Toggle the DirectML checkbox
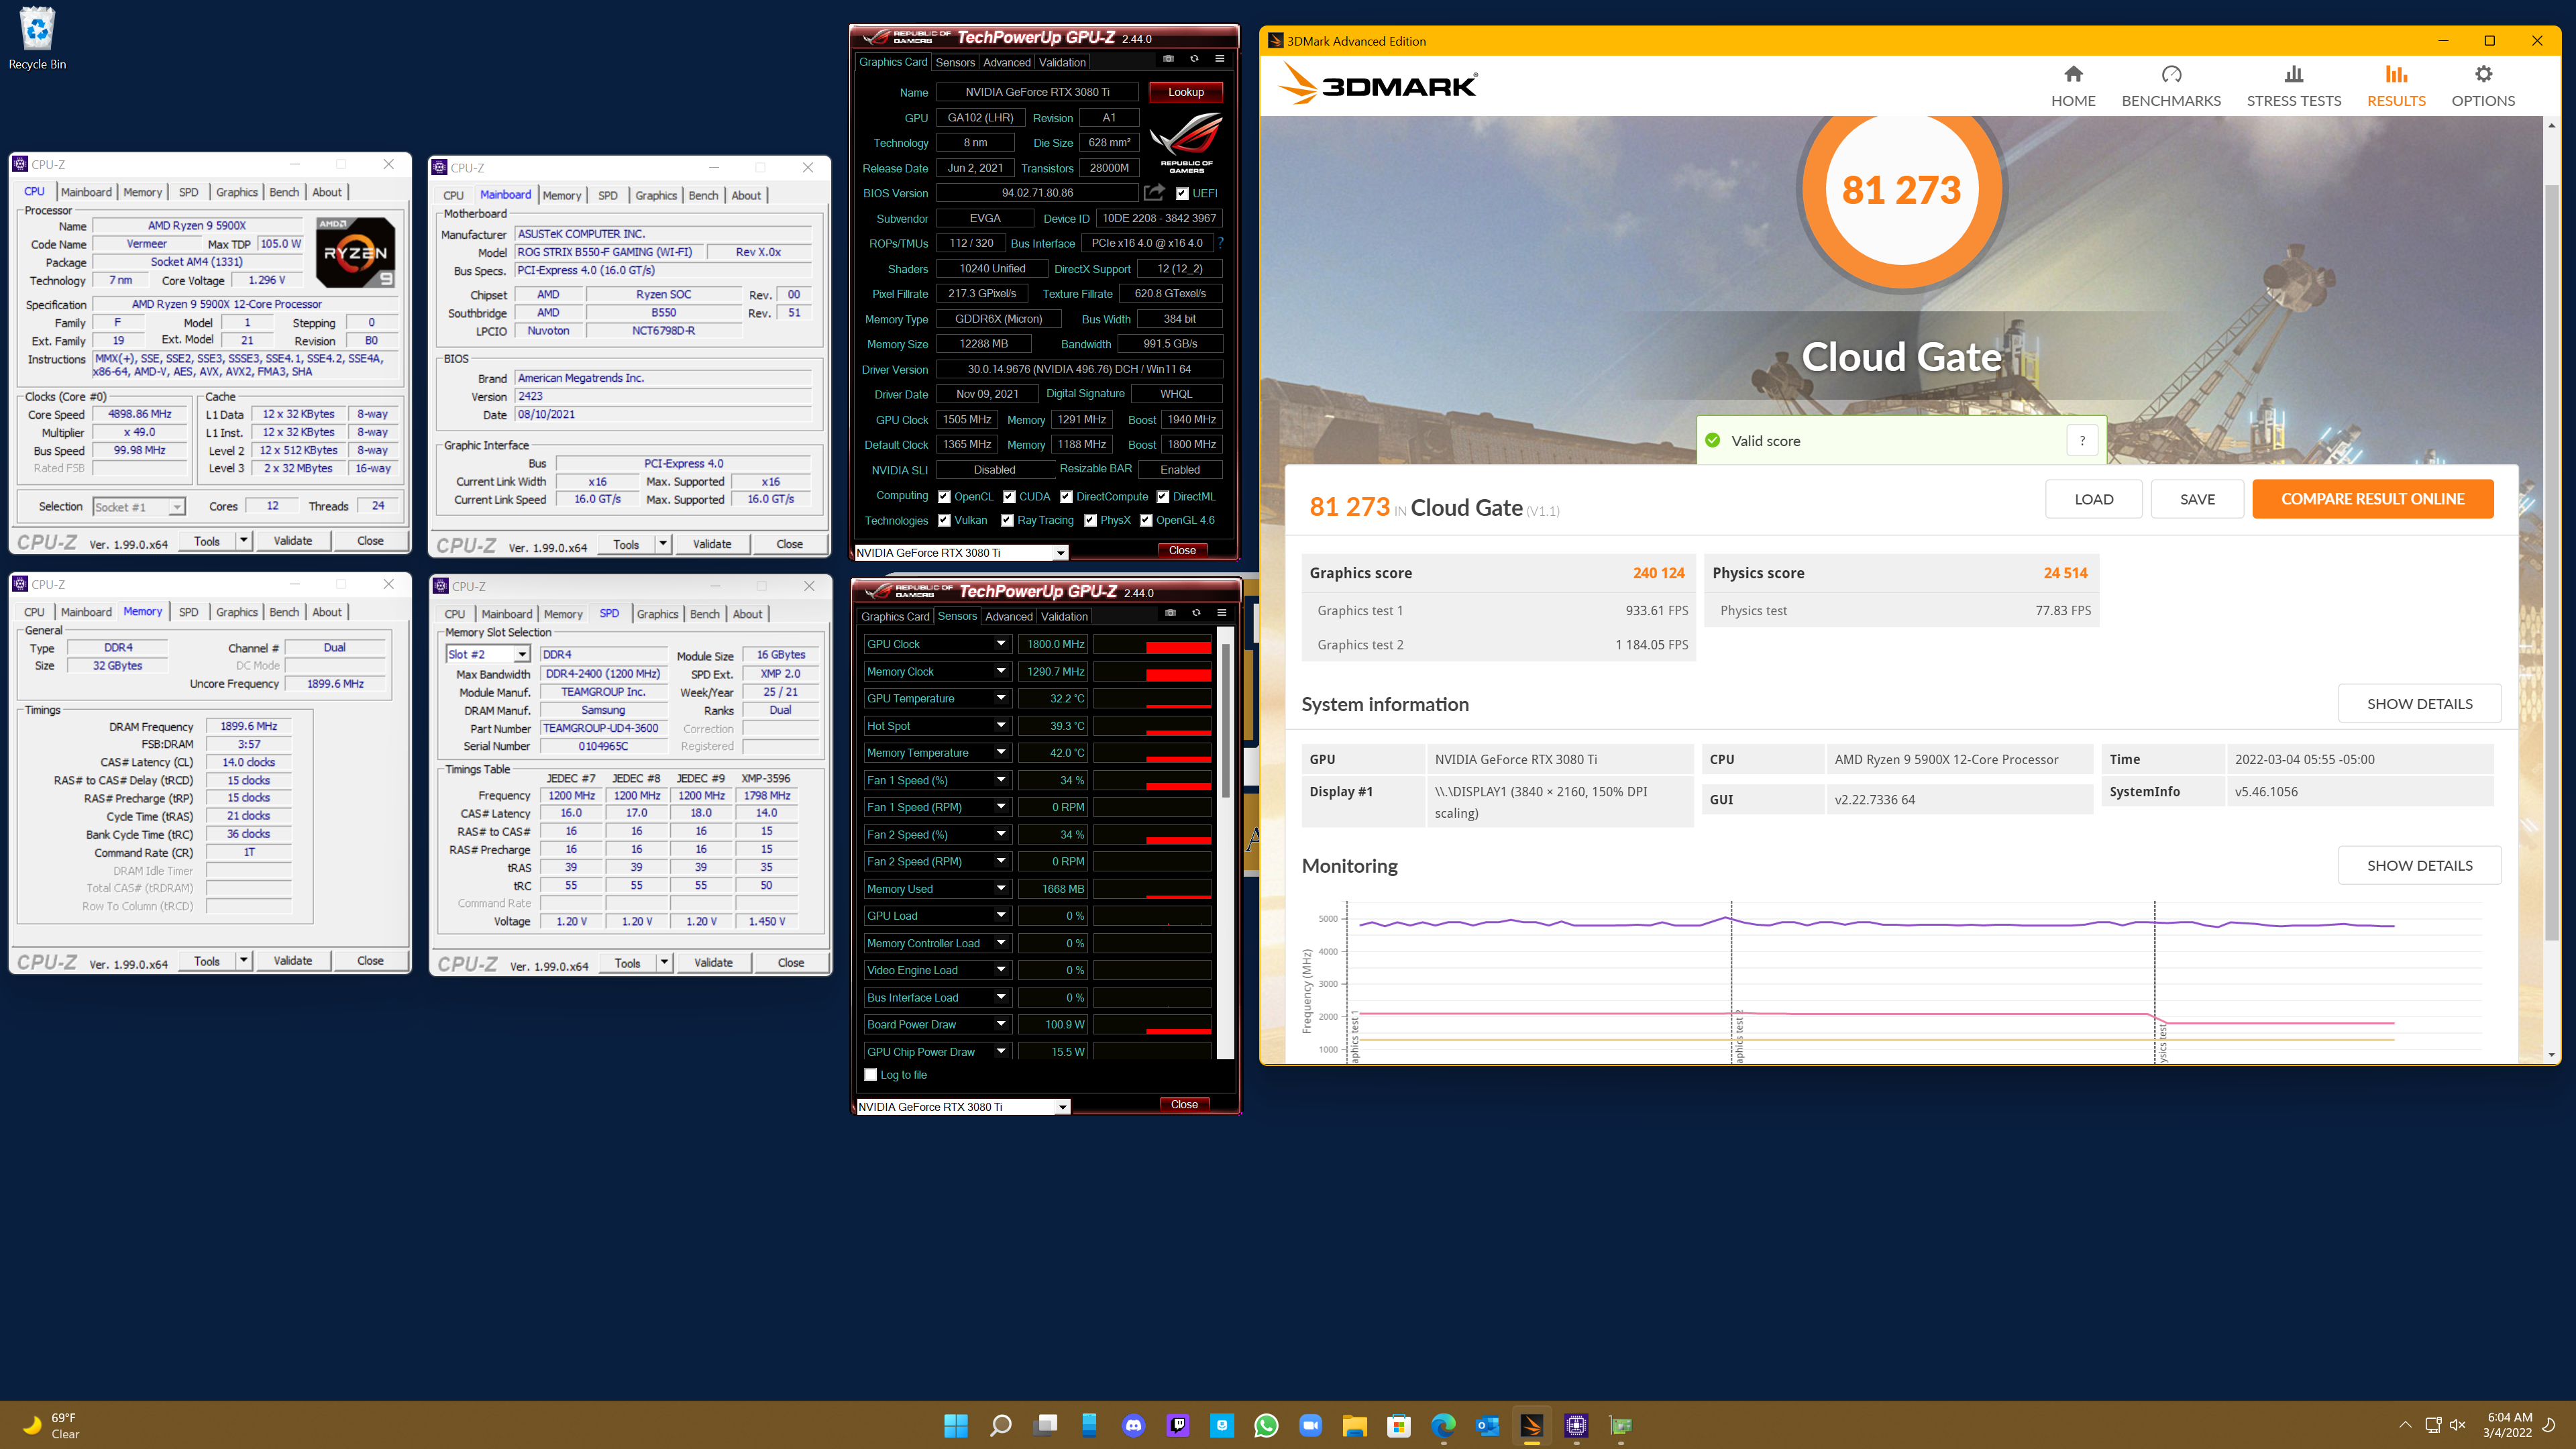Viewport: 2576px width, 1449px height. (1163, 497)
